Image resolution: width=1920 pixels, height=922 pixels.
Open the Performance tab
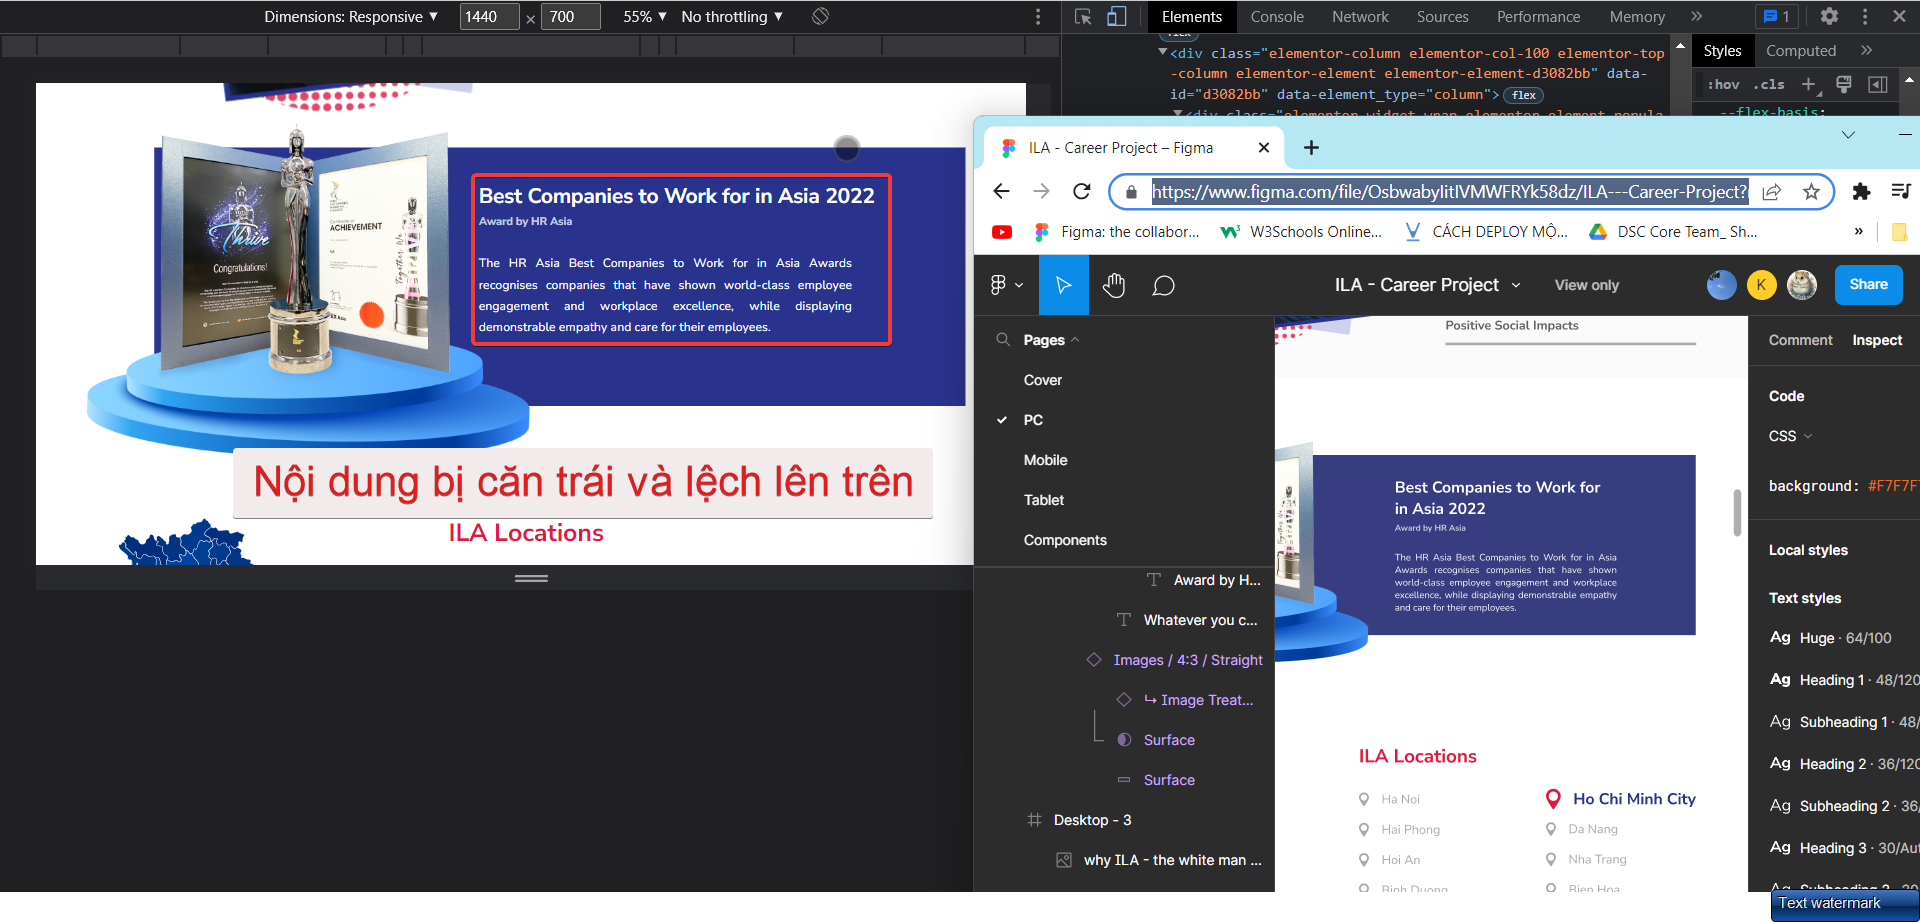pos(1538,16)
